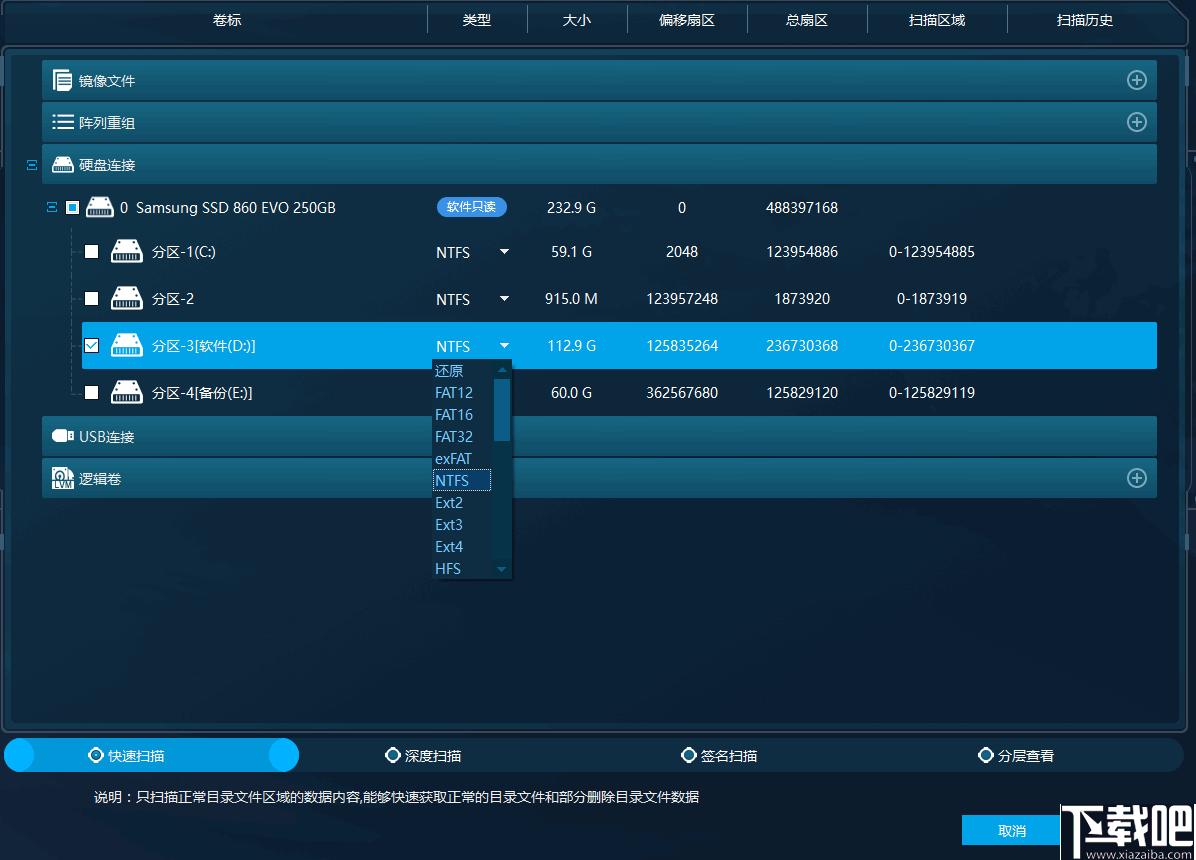Screen dimensions: 1196x860
Task: Click the scan range 0-236730367
Action: pos(931,346)
